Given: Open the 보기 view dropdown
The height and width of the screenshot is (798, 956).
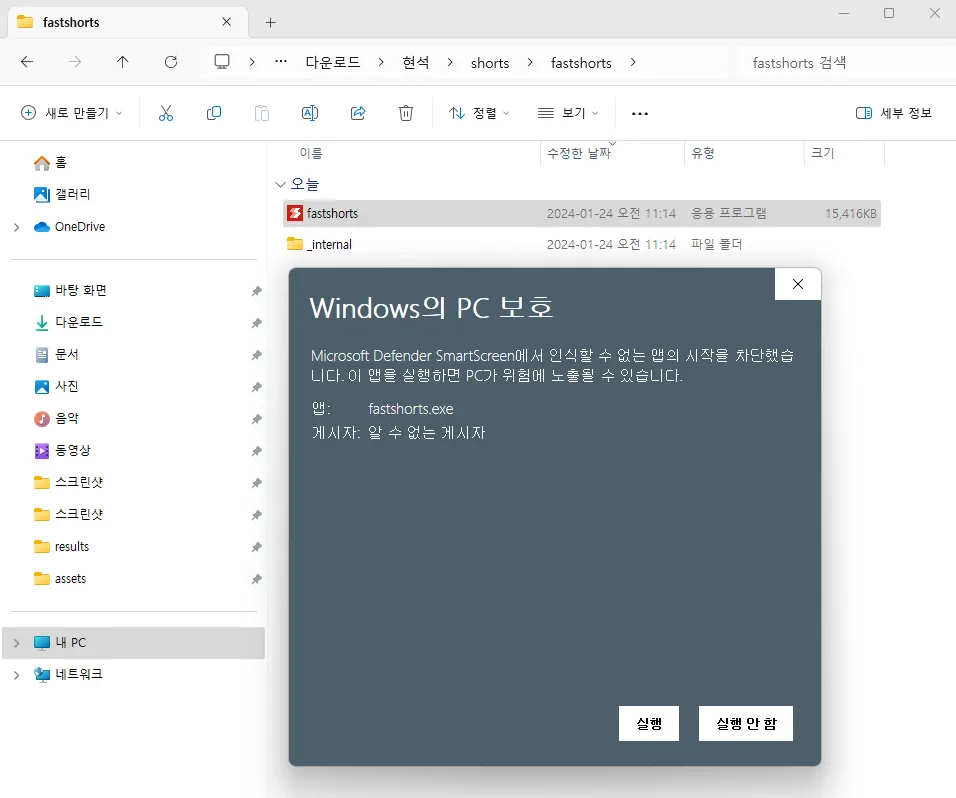Looking at the screenshot, I should 568,113.
